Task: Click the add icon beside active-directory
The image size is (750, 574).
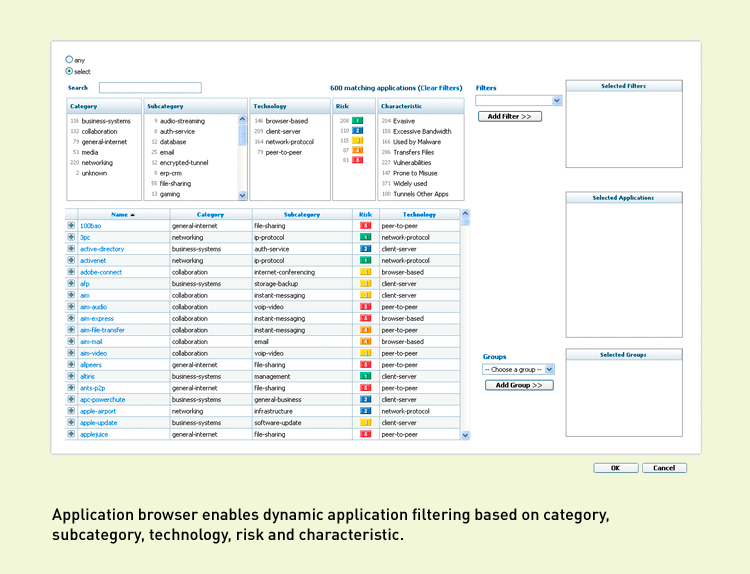Action: (71, 249)
